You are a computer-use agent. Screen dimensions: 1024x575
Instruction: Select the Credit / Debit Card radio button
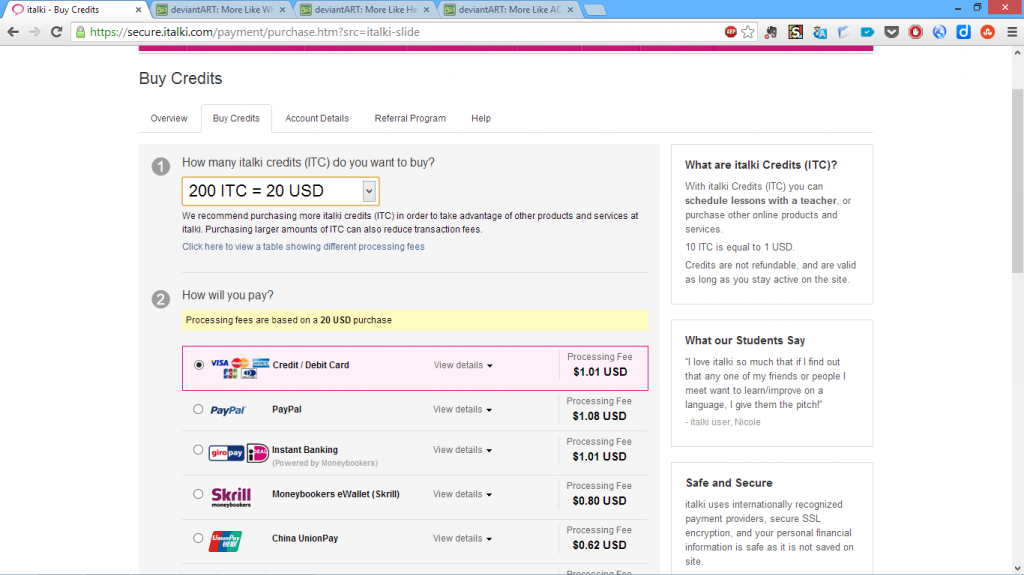click(x=199, y=365)
